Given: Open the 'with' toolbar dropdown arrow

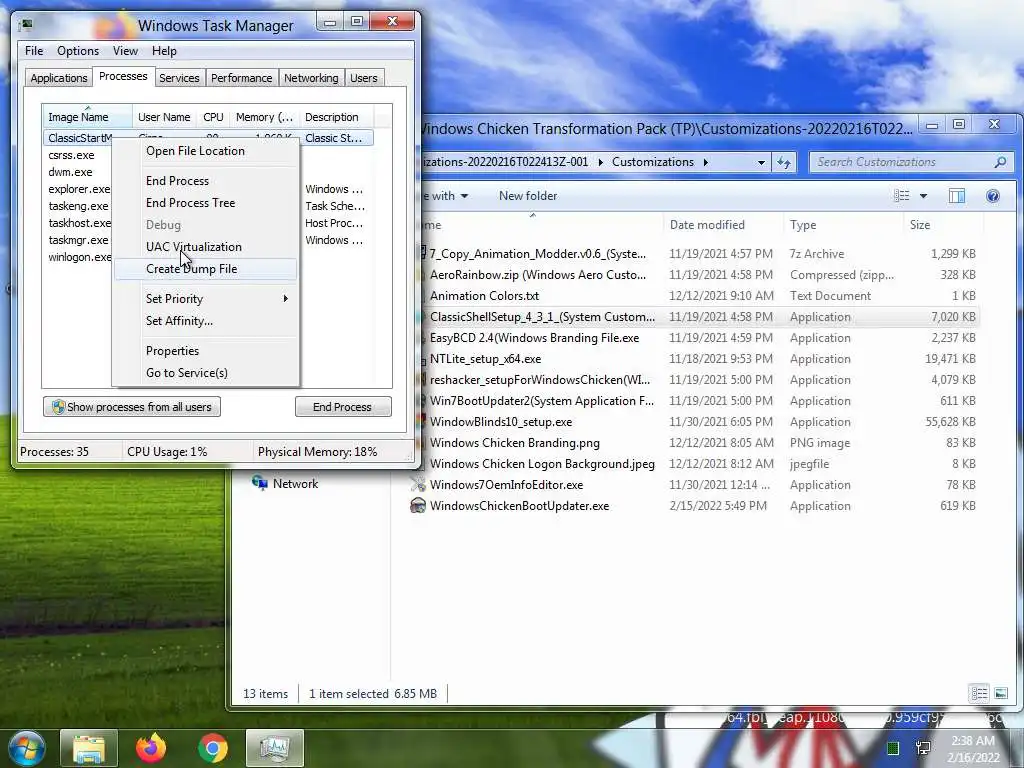Looking at the screenshot, I should pyautogui.click(x=464, y=196).
